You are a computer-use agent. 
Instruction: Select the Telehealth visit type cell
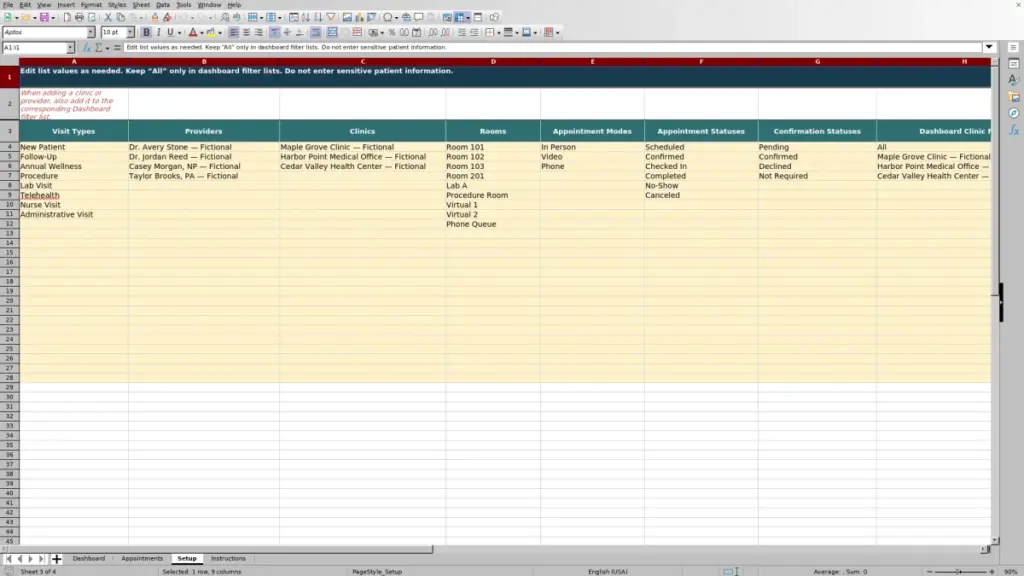coord(74,195)
